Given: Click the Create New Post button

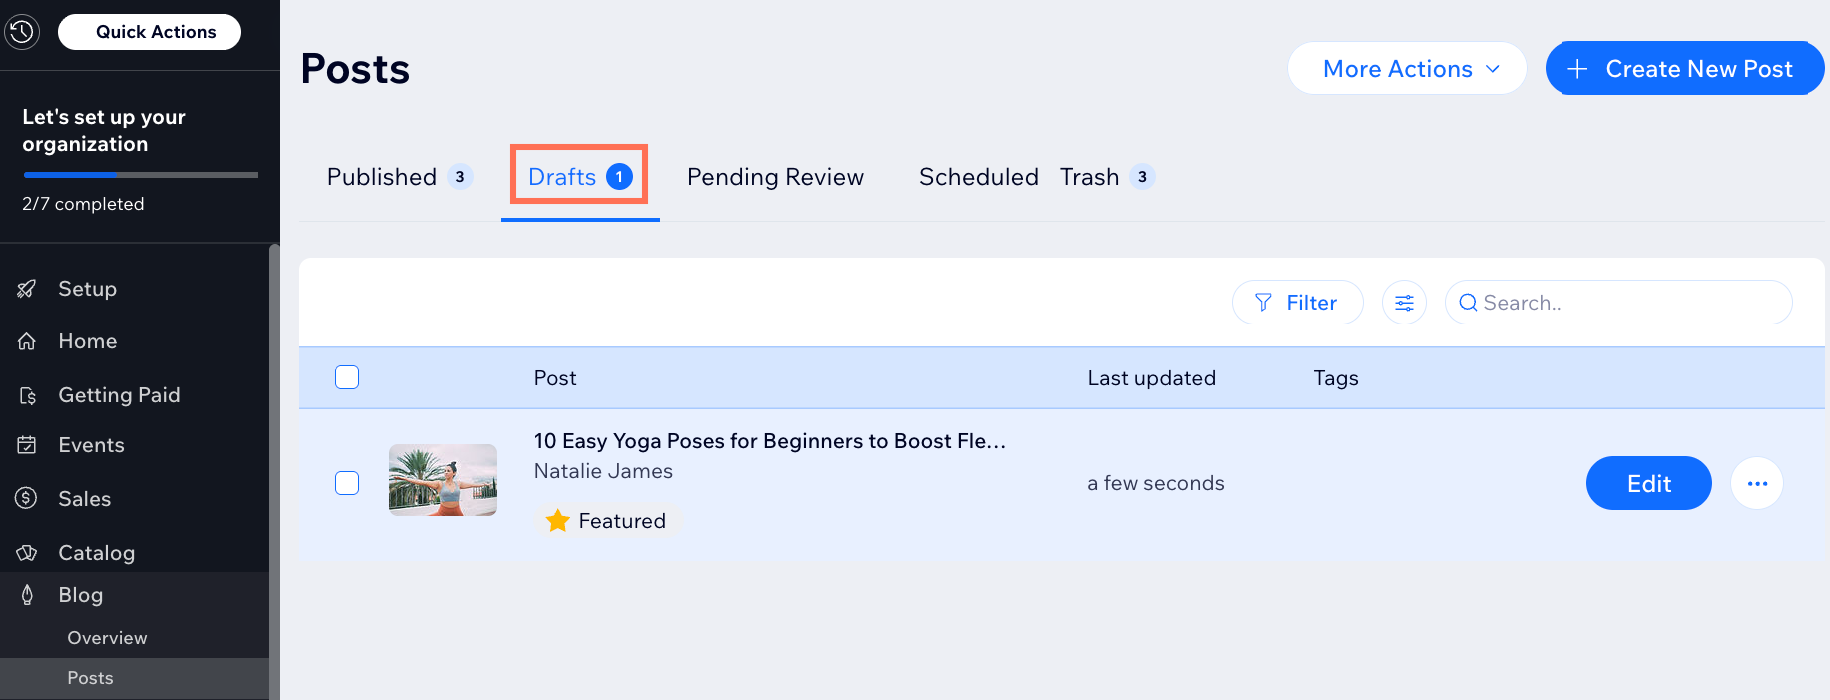Looking at the screenshot, I should pos(1684,69).
